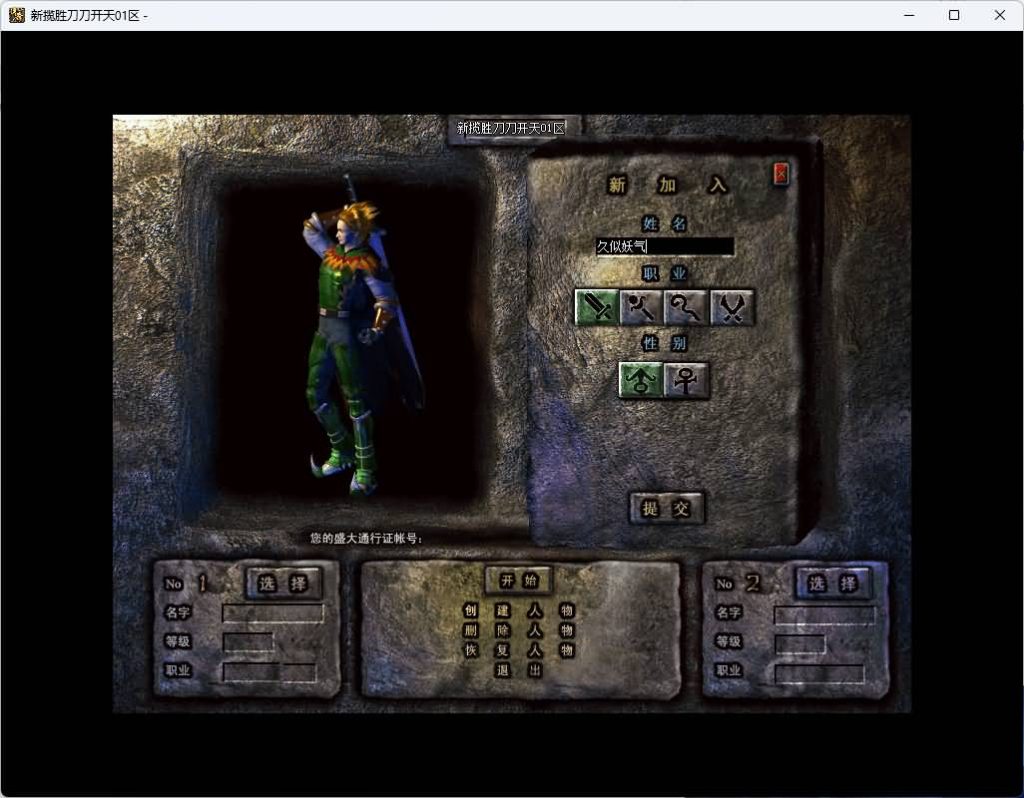This screenshot has width=1024, height=798.
Task: Choose the Wizard class icon
Action: coord(642,307)
